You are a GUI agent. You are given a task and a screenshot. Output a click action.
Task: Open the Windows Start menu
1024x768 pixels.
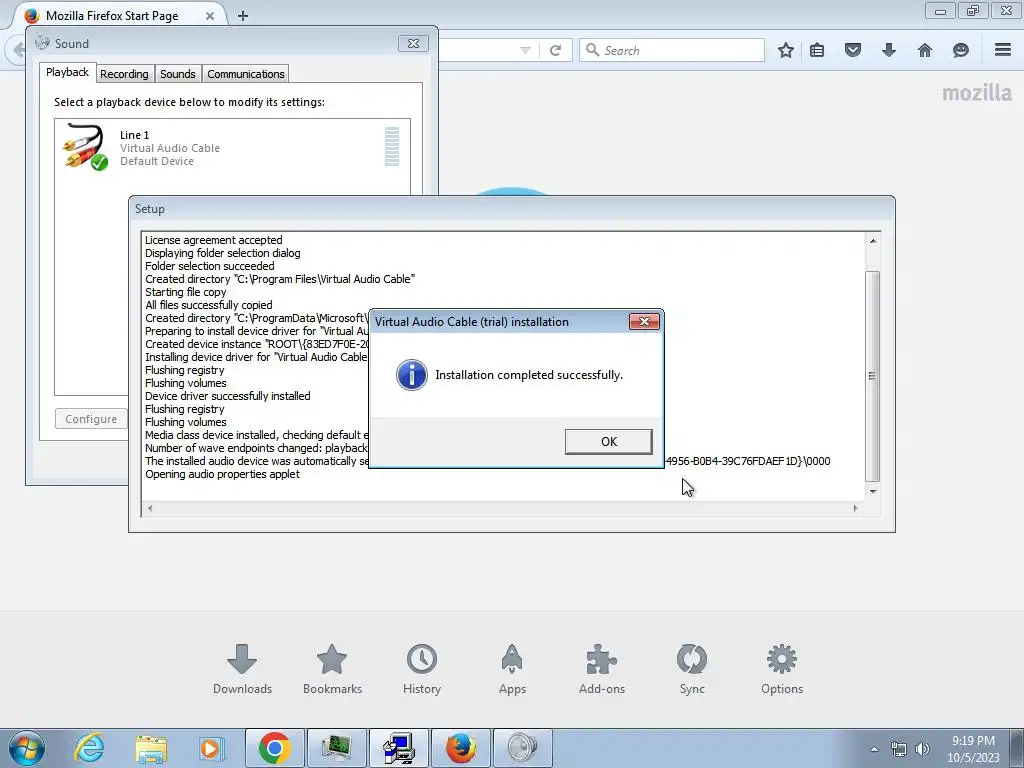[x=26, y=748]
